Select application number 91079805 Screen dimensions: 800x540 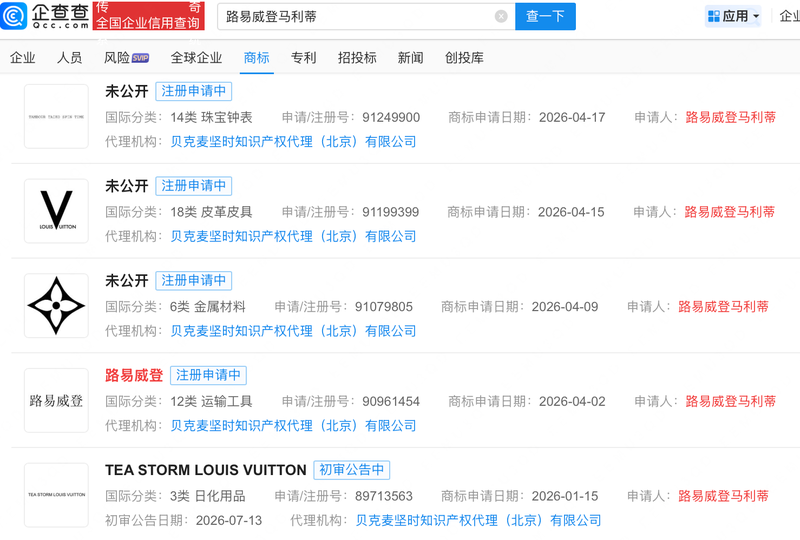coord(384,307)
